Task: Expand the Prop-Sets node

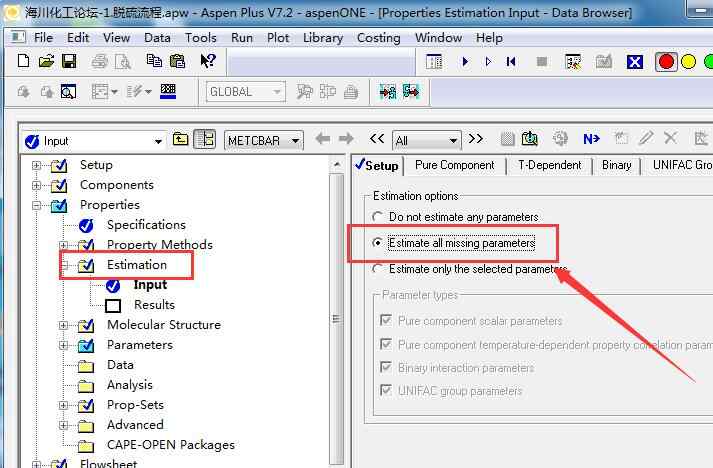Action: [64, 405]
